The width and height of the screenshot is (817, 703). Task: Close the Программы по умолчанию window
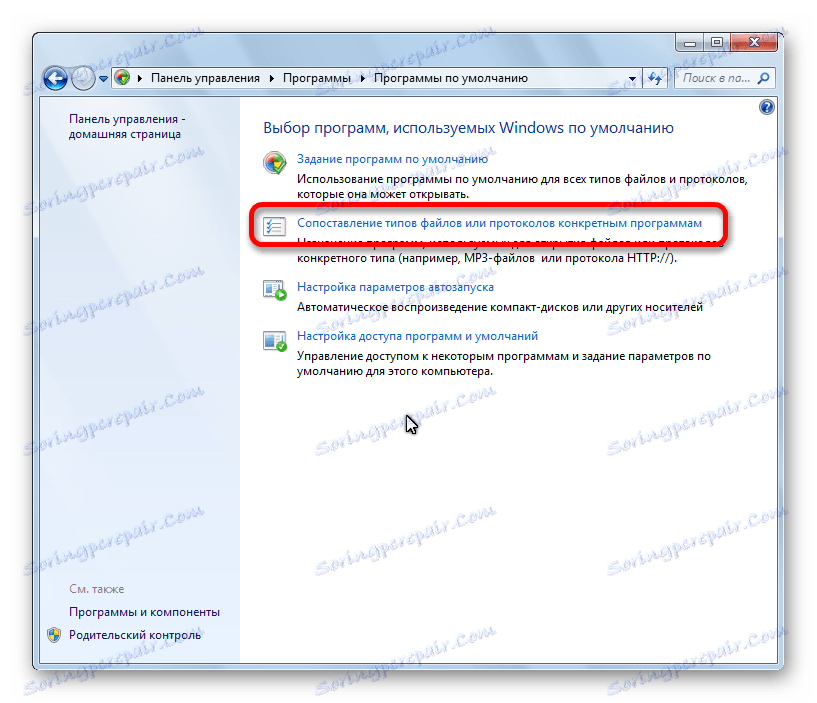754,43
